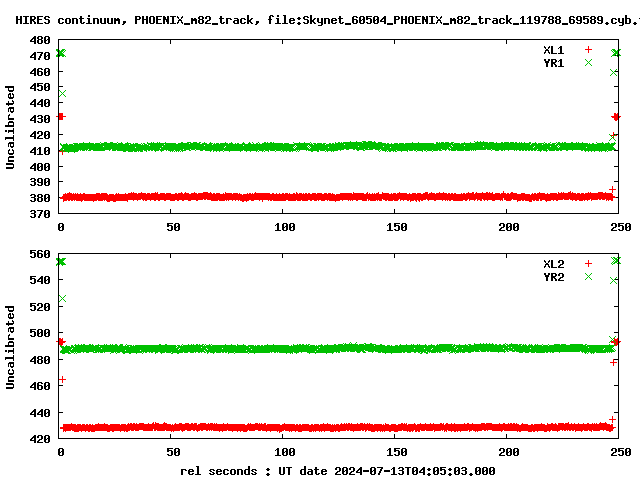Click the 450 y-axis tick label

[x=40, y=87]
